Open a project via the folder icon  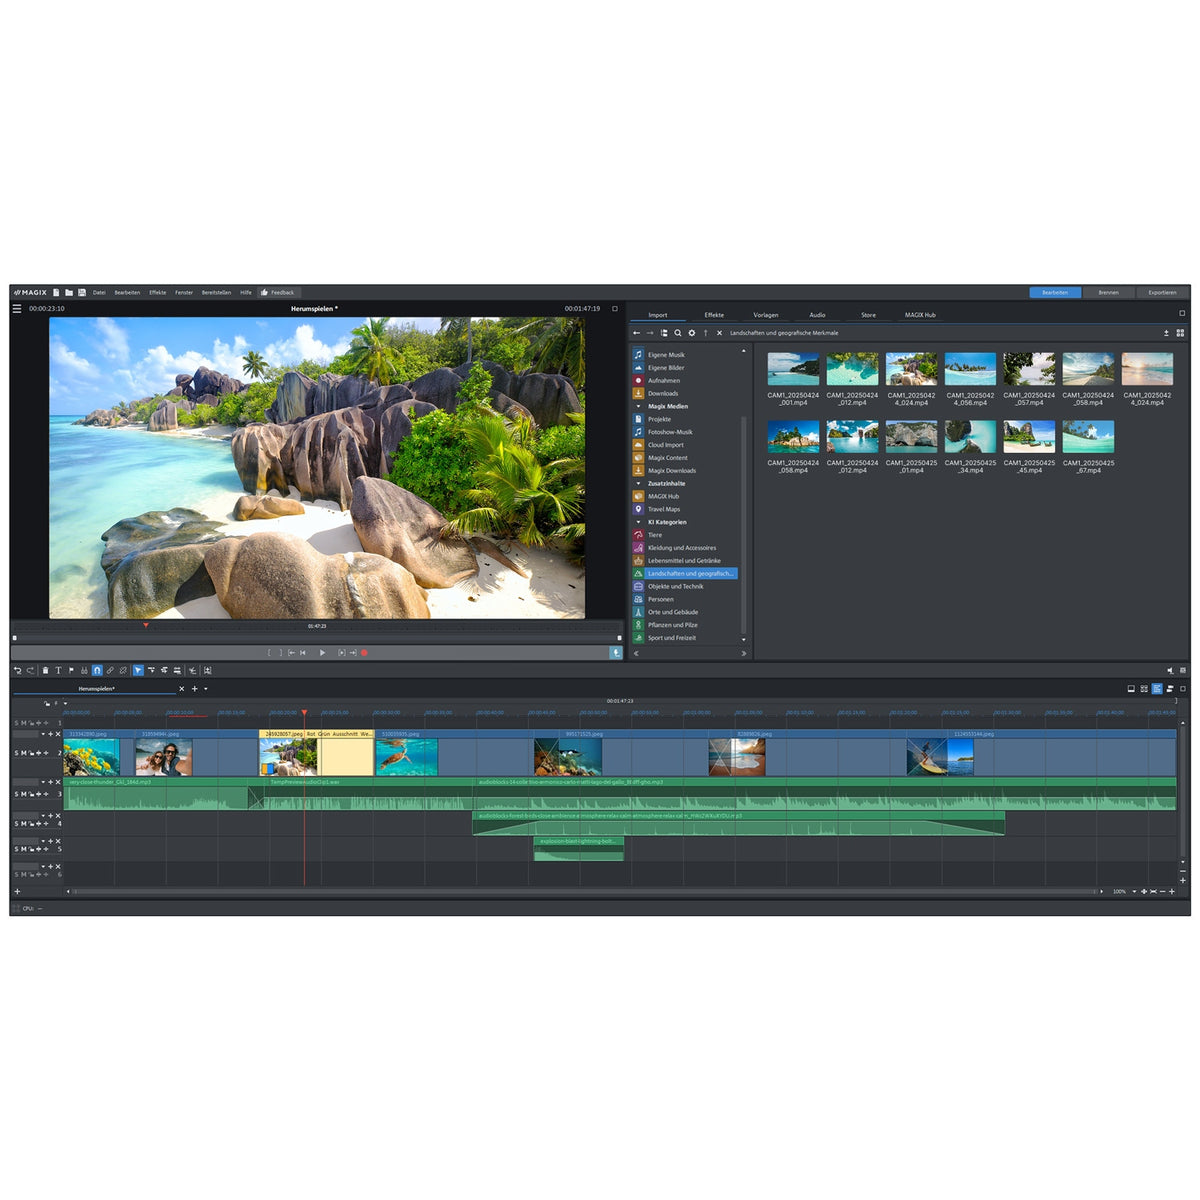(x=69, y=293)
